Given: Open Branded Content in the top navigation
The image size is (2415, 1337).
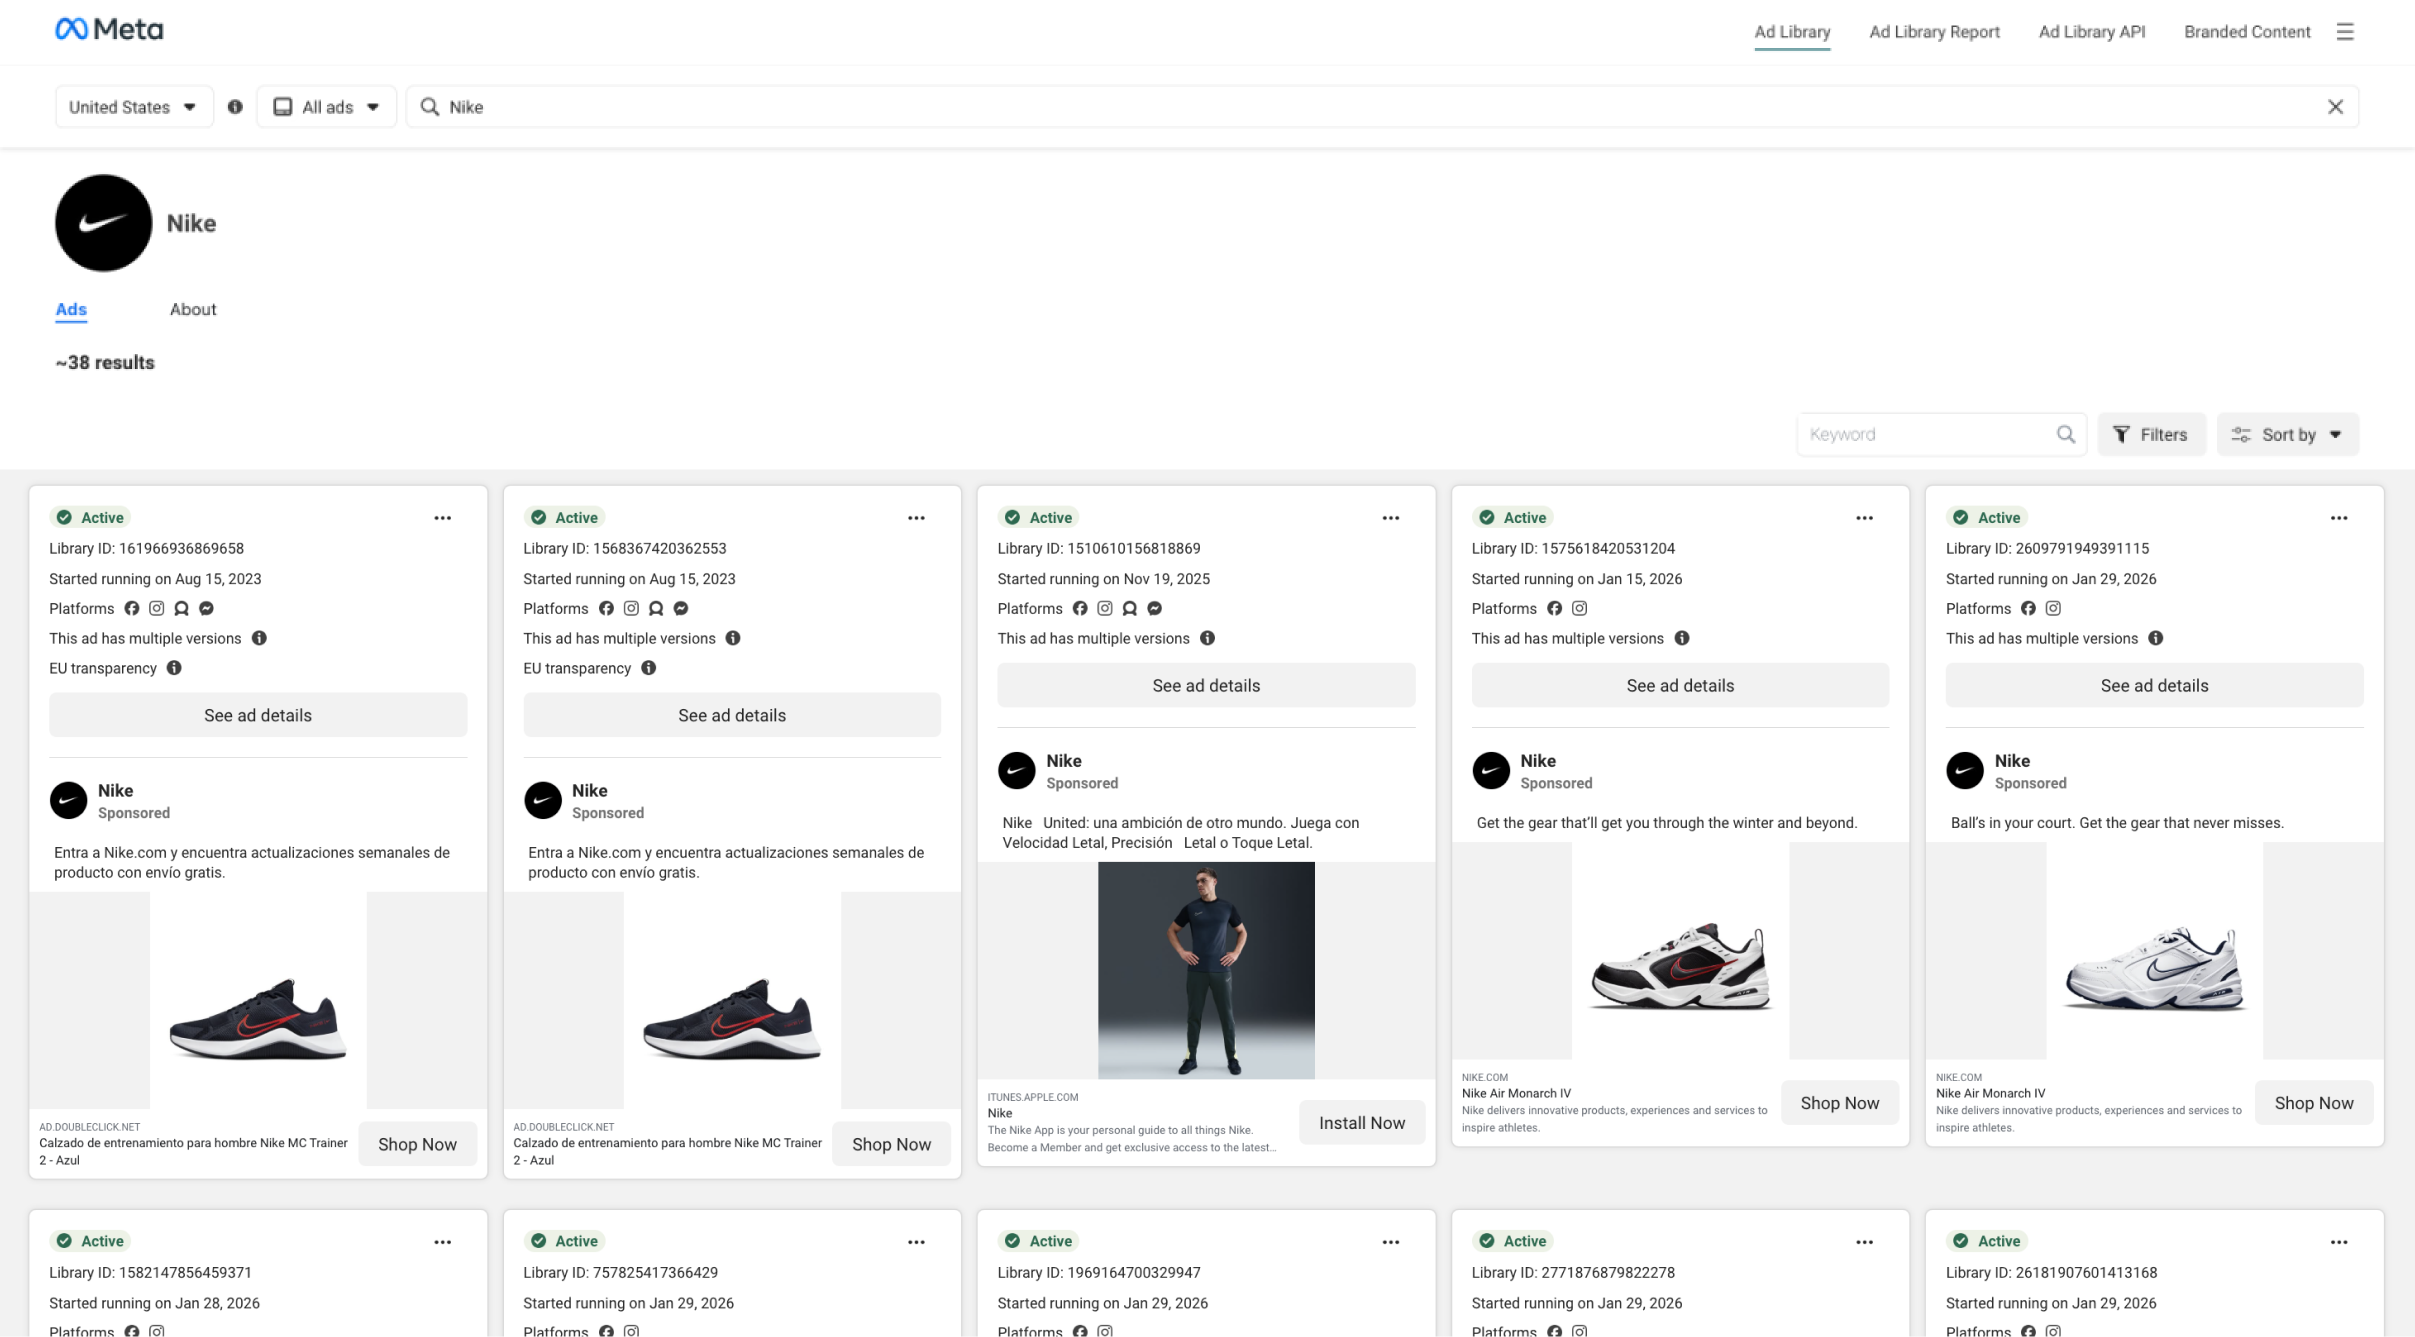Looking at the screenshot, I should point(2246,32).
